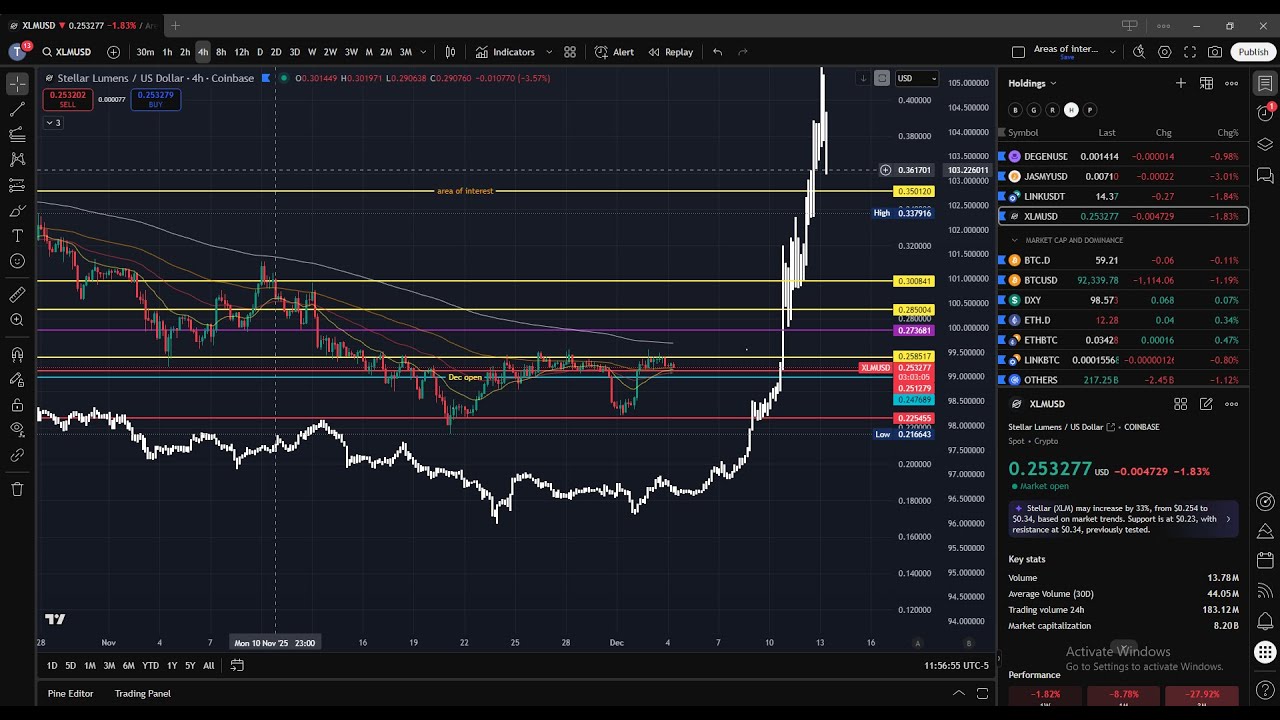Image resolution: width=1280 pixels, height=720 pixels.
Task: Open quick search lightning icon
Action: click(1139, 52)
